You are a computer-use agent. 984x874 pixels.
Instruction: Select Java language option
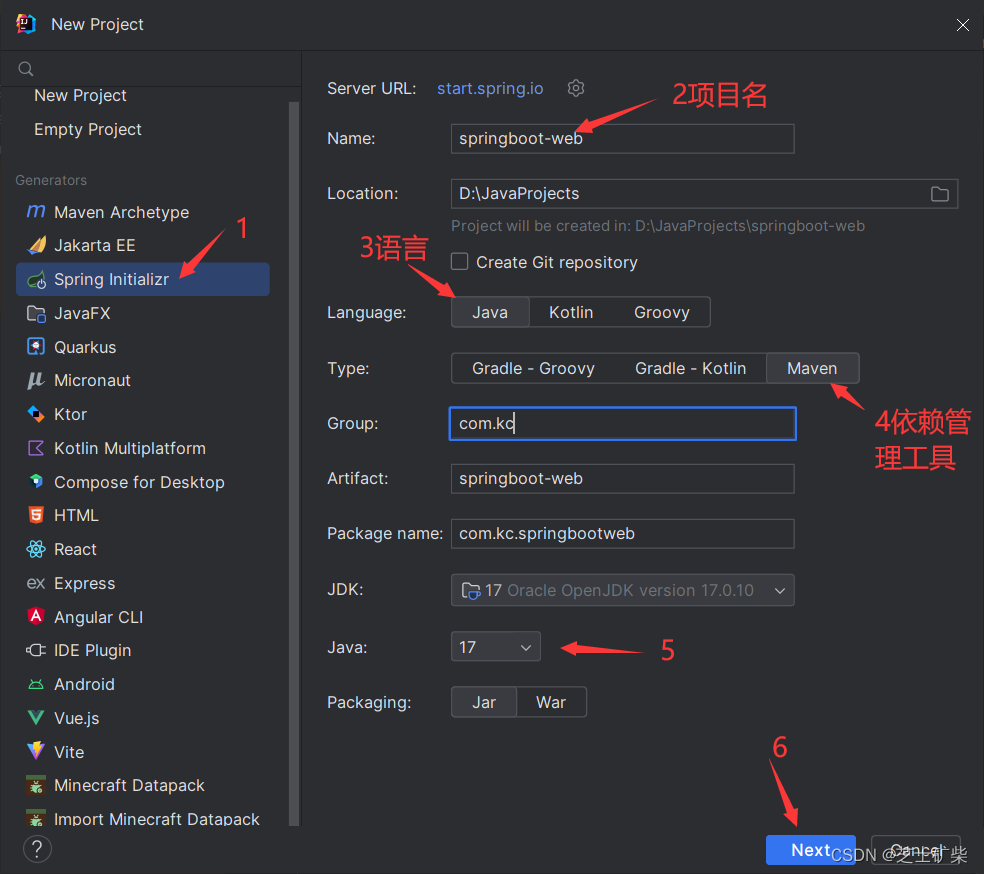coord(490,312)
